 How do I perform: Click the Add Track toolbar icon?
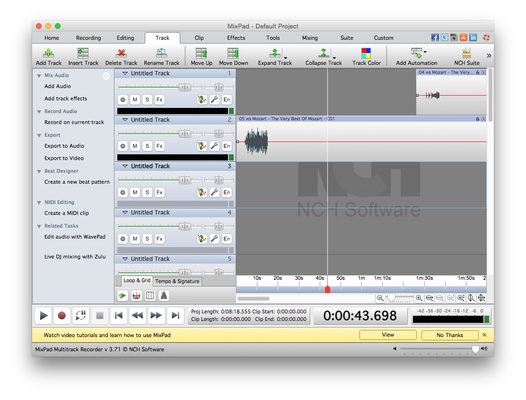49,56
